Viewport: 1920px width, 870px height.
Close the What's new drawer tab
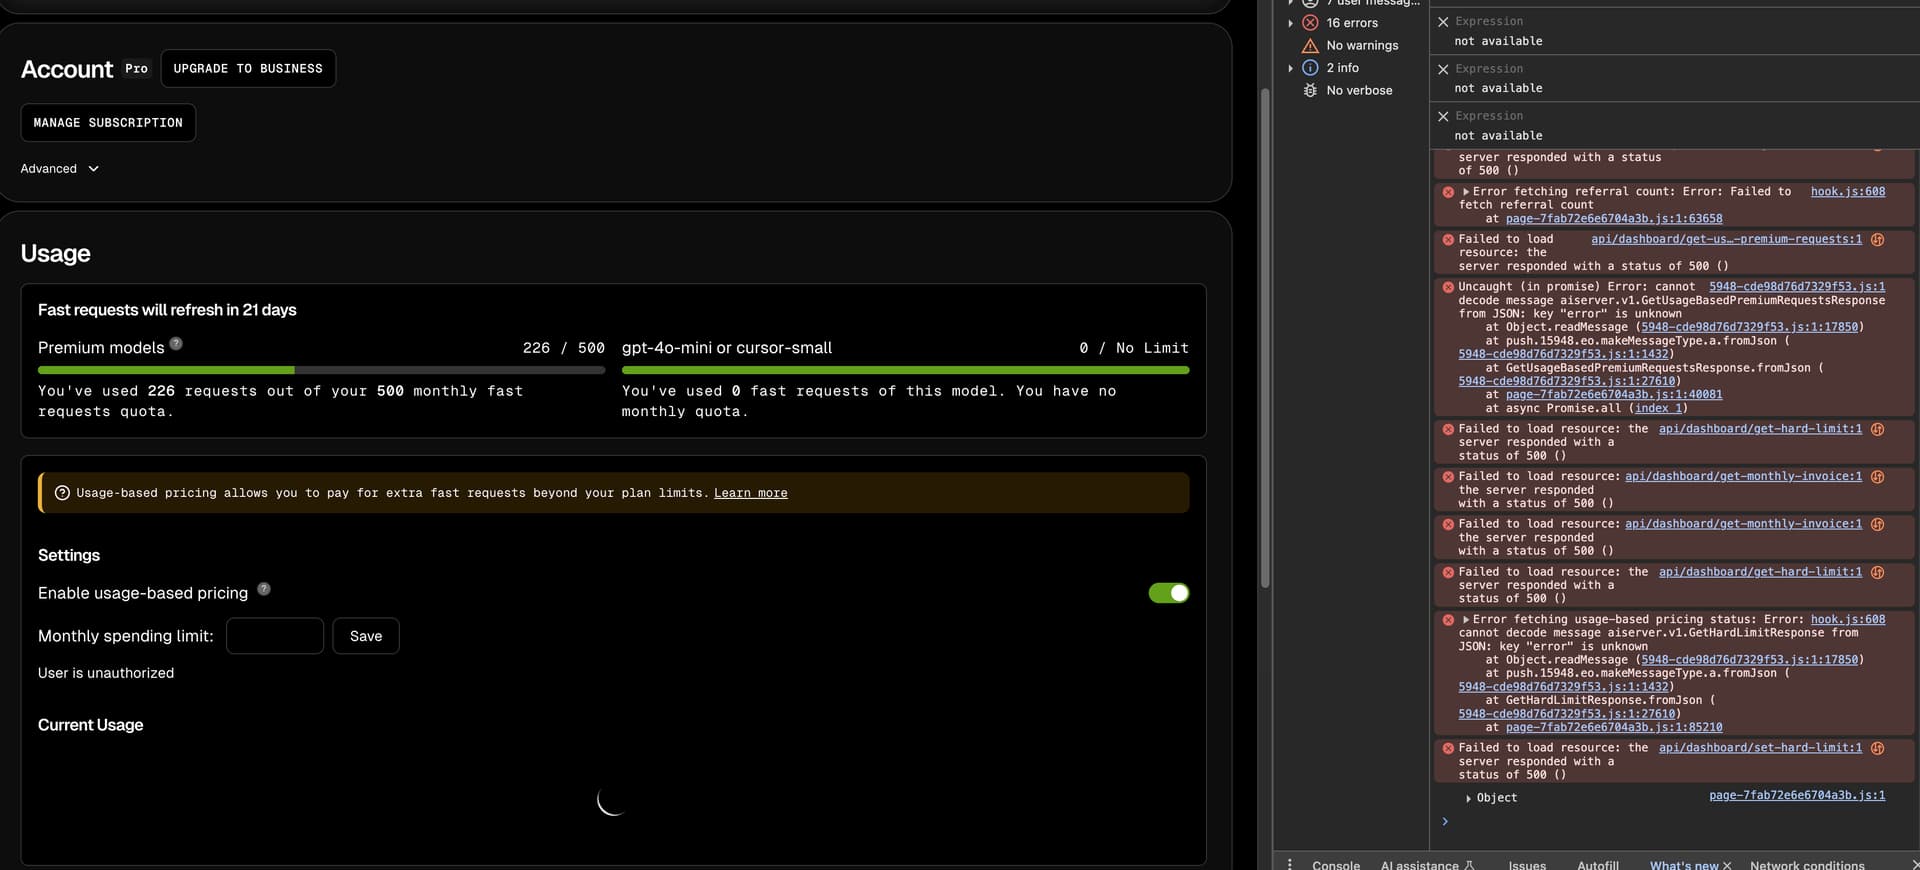1727,865
